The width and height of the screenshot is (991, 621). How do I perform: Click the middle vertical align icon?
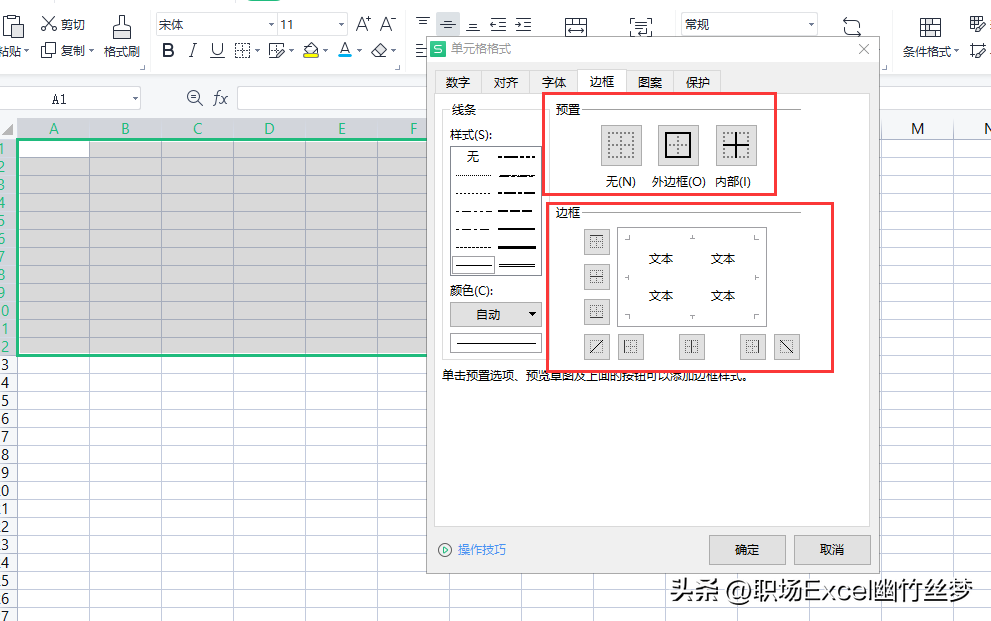447,25
